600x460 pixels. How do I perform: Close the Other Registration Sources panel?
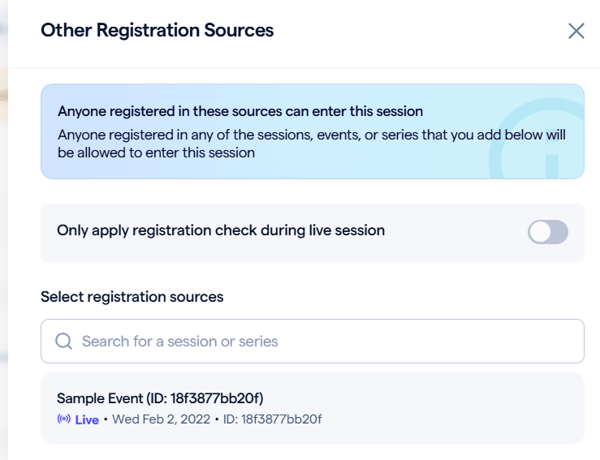point(576,31)
